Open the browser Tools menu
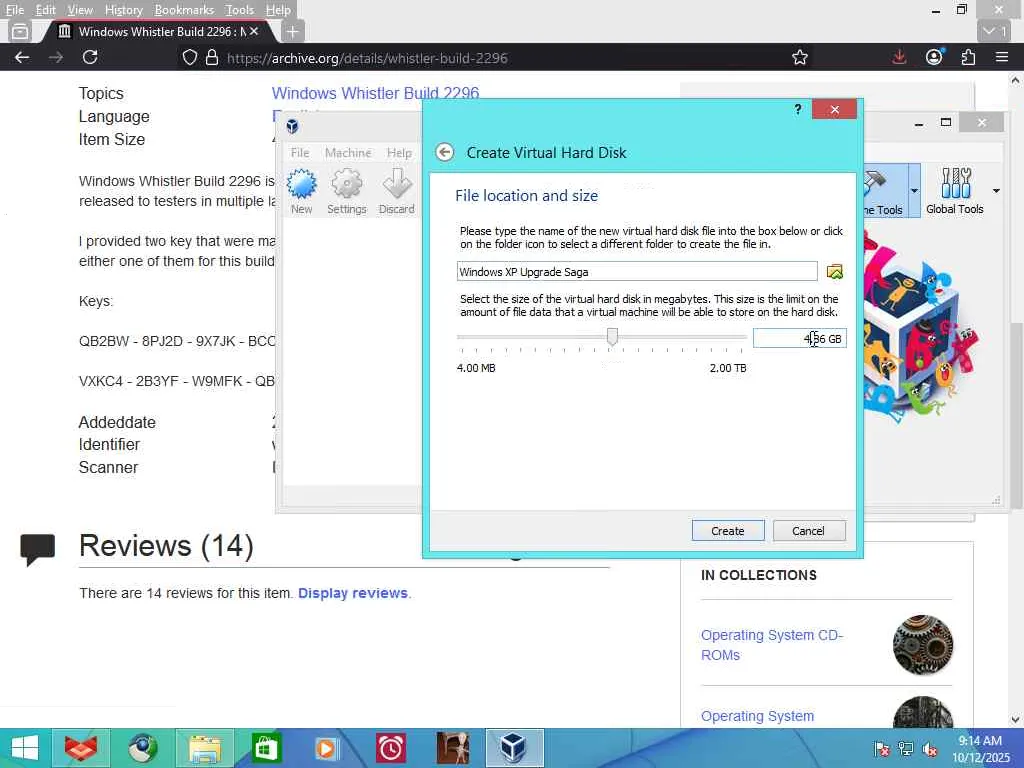Screen dimensions: 1024x768 [x=239, y=10]
